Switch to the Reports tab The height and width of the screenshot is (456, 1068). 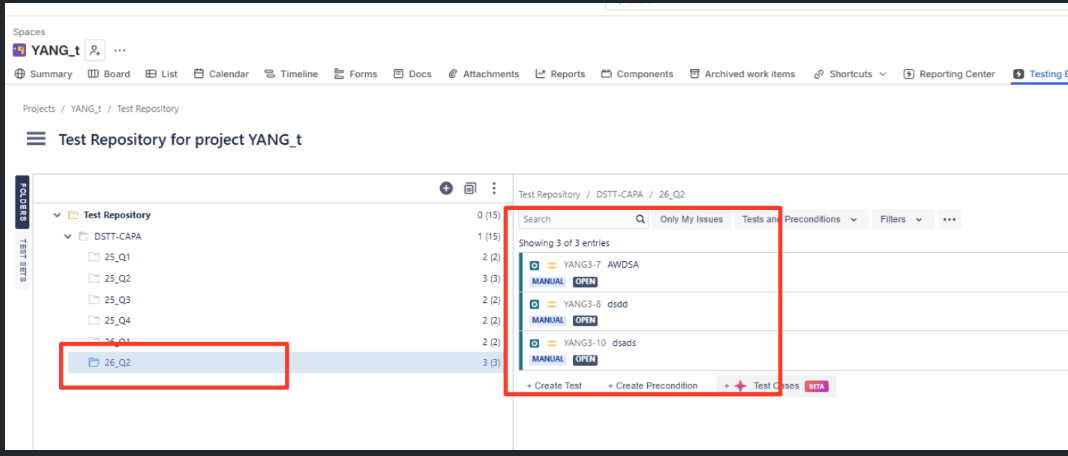(x=560, y=74)
